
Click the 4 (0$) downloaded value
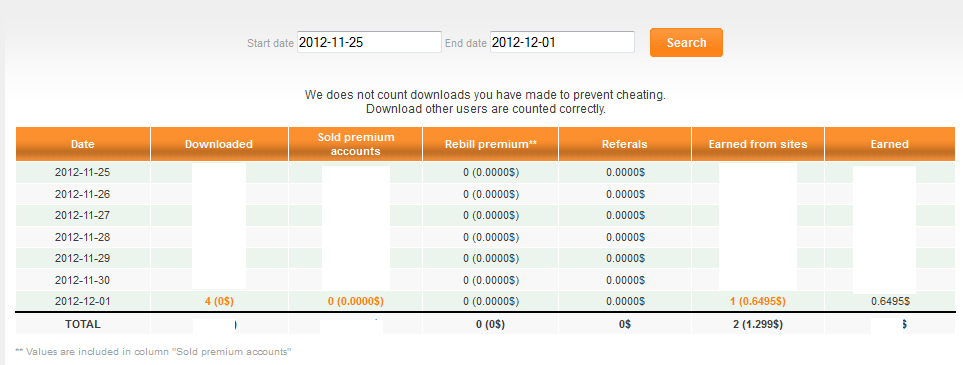coord(219,302)
